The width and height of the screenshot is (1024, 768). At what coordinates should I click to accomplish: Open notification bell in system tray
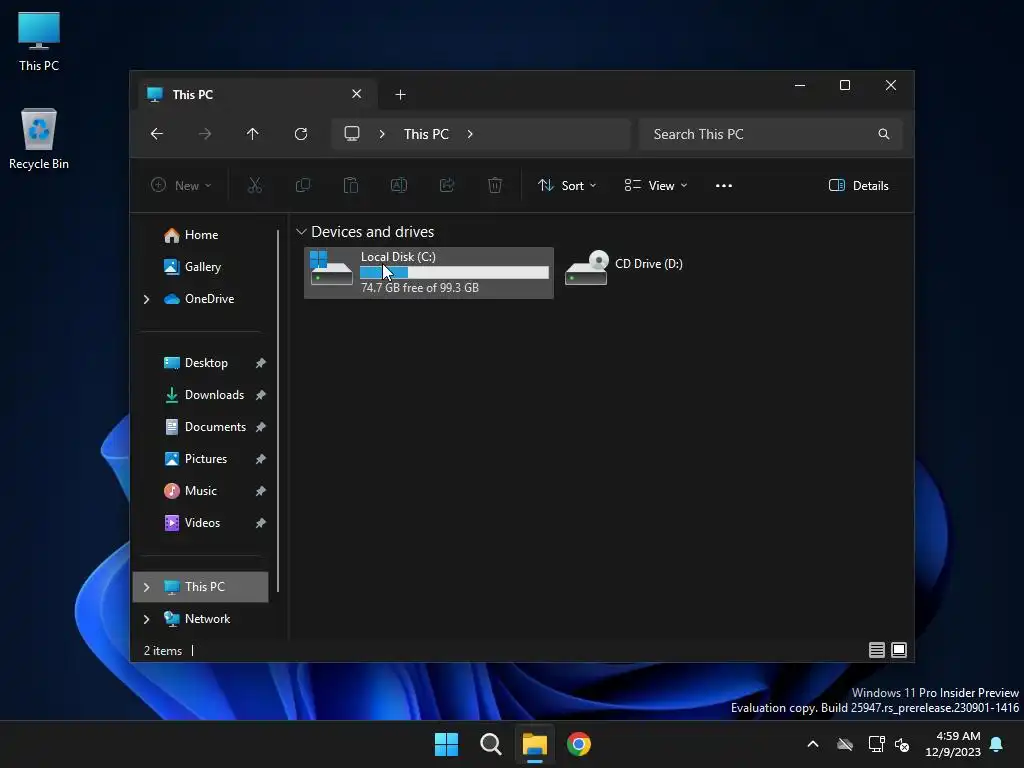point(997,744)
